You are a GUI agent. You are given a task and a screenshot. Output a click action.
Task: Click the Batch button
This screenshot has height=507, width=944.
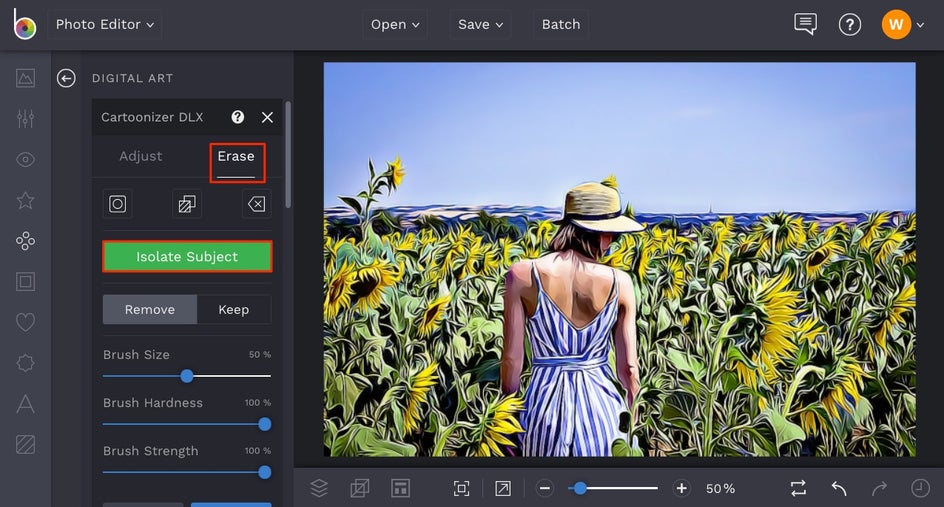coord(560,25)
